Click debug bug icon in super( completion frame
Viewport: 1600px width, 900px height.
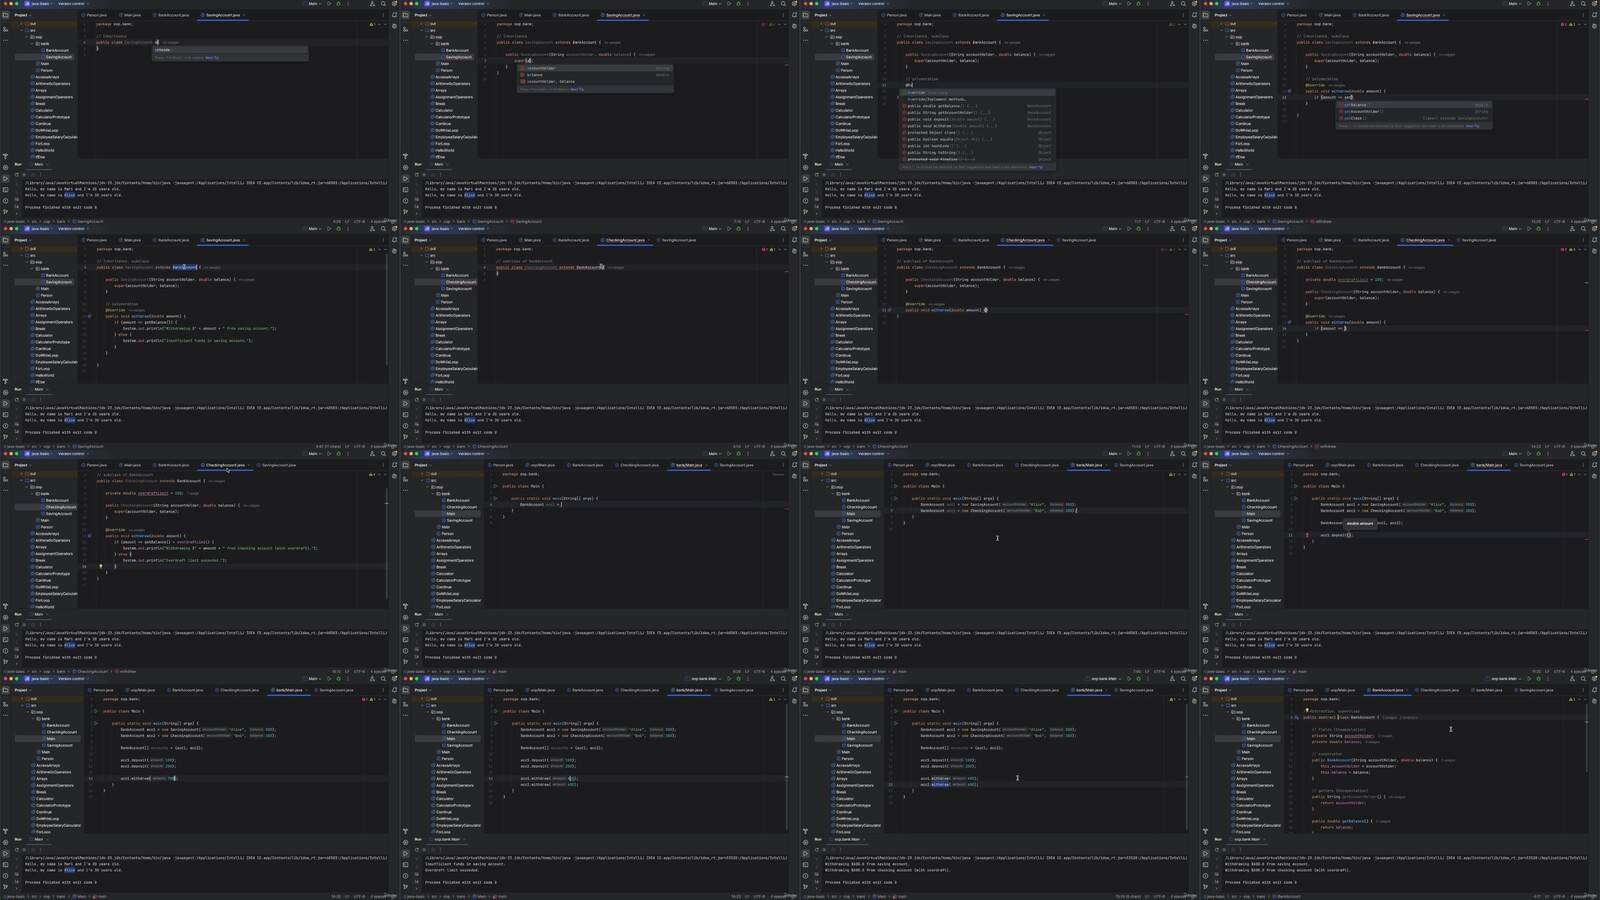pos(738,4)
